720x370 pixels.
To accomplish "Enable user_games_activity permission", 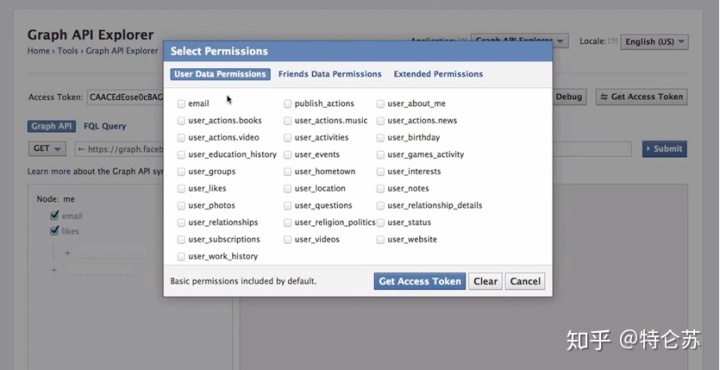I will (380, 155).
